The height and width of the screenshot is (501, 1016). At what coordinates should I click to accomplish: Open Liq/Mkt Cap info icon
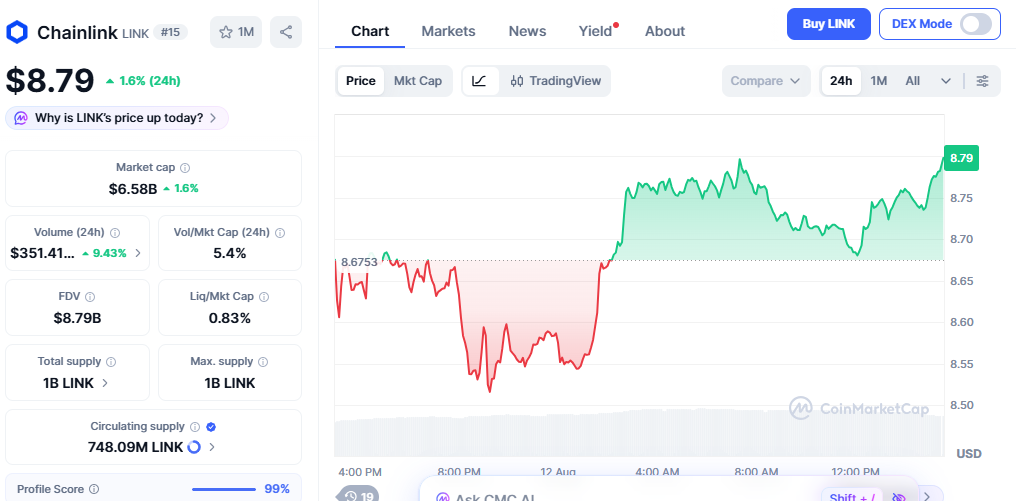[x=264, y=297]
